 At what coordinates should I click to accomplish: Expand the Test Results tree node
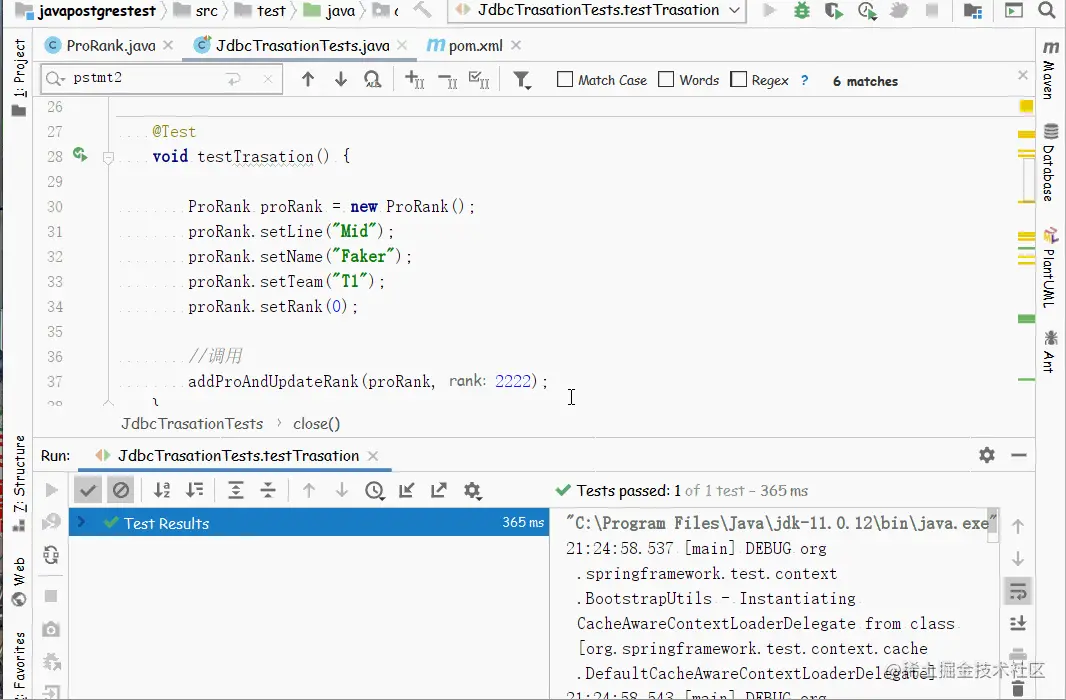[x=82, y=523]
